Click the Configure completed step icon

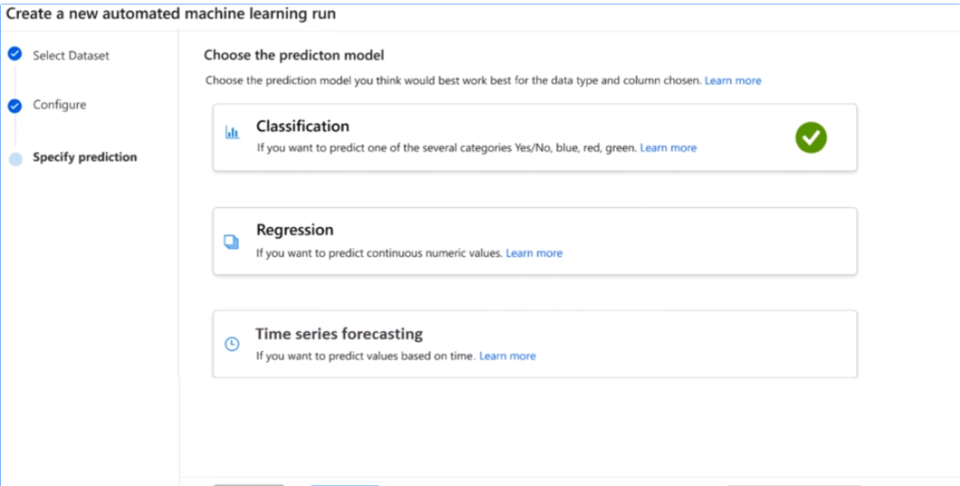click(15, 106)
